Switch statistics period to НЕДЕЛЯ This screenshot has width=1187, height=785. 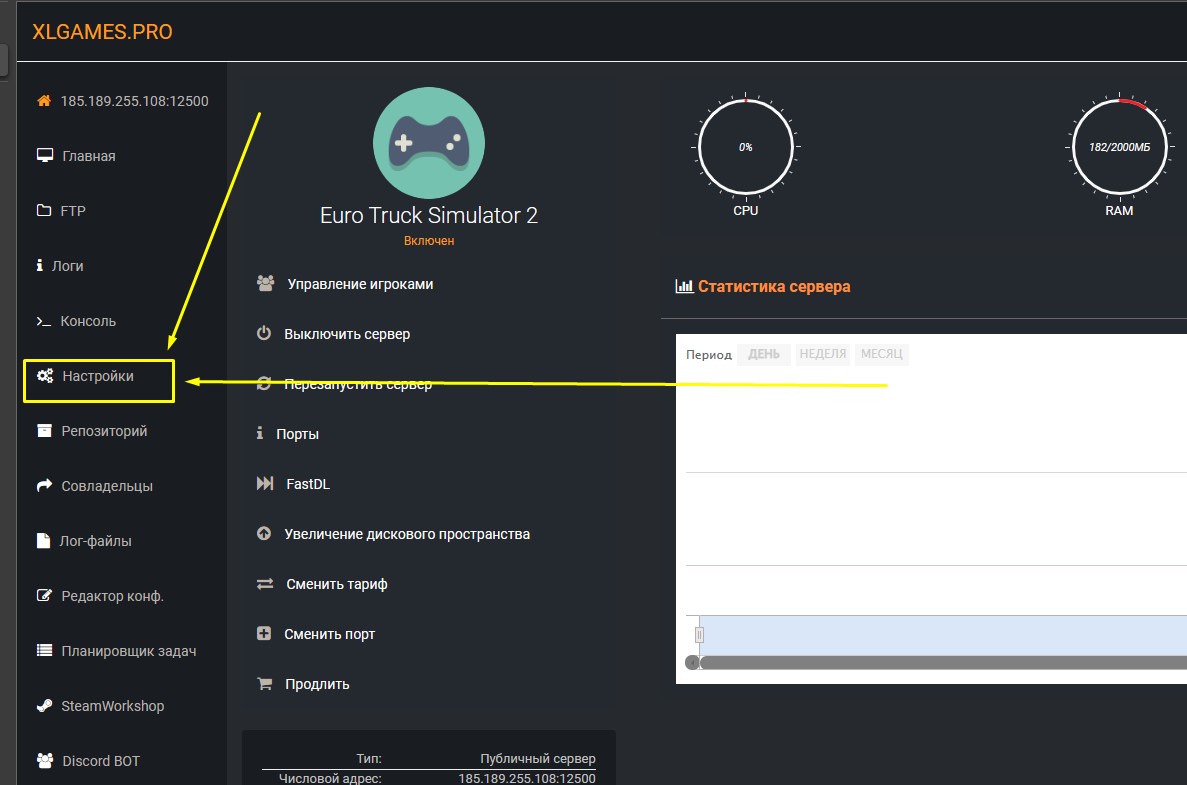coord(823,354)
